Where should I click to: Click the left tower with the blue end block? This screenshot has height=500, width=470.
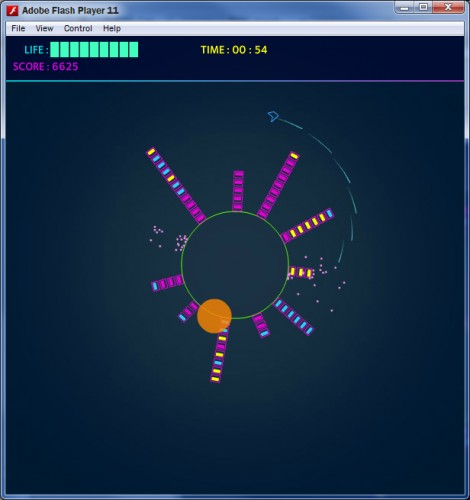click(167, 283)
